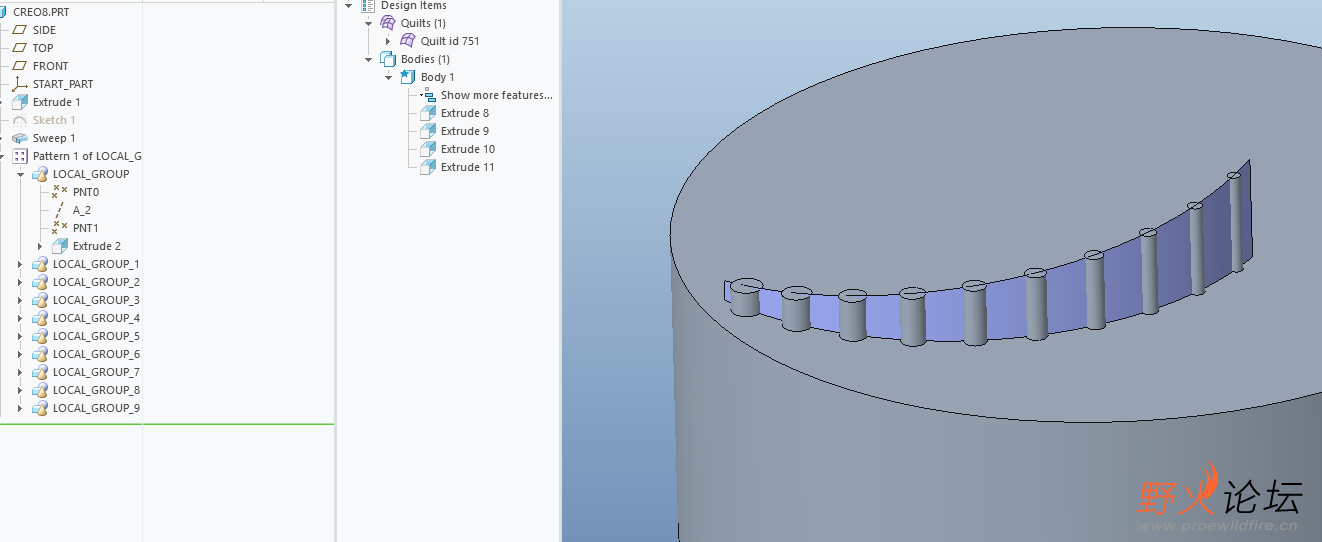Click the Extrude 1 feature icon
This screenshot has width=1322, height=542.
[19, 102]
